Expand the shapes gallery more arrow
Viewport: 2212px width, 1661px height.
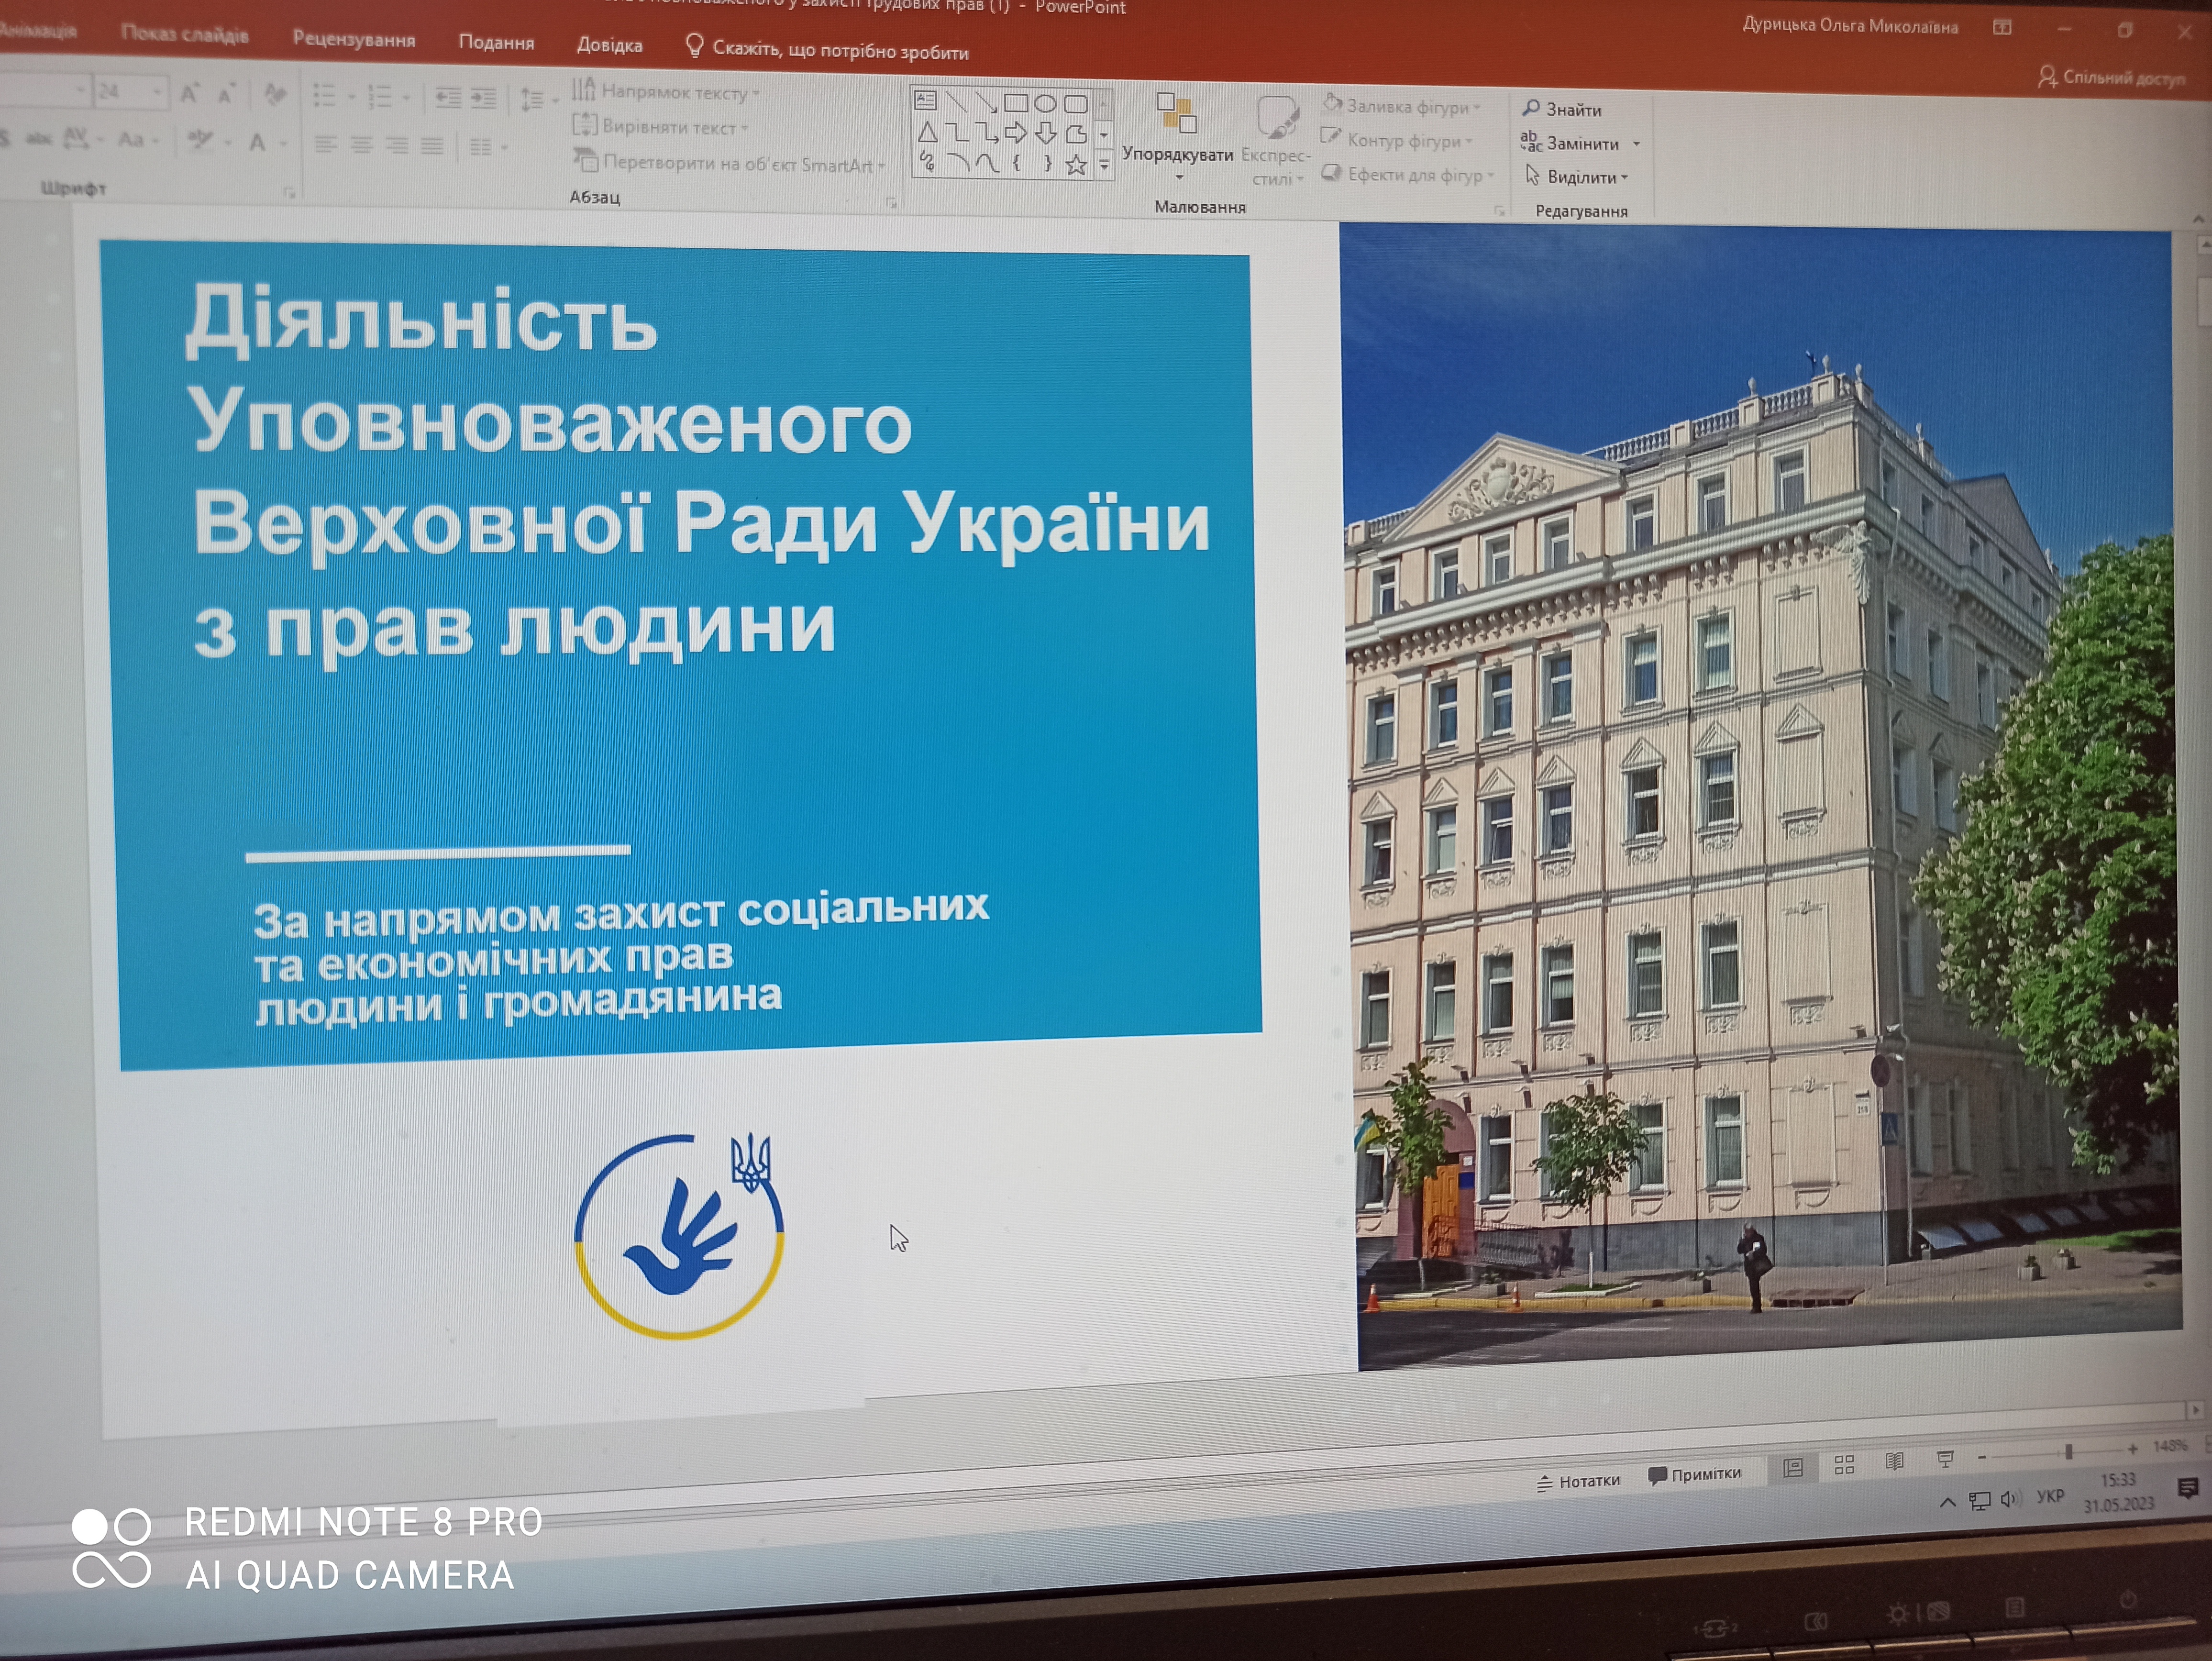click(1104, 166)
